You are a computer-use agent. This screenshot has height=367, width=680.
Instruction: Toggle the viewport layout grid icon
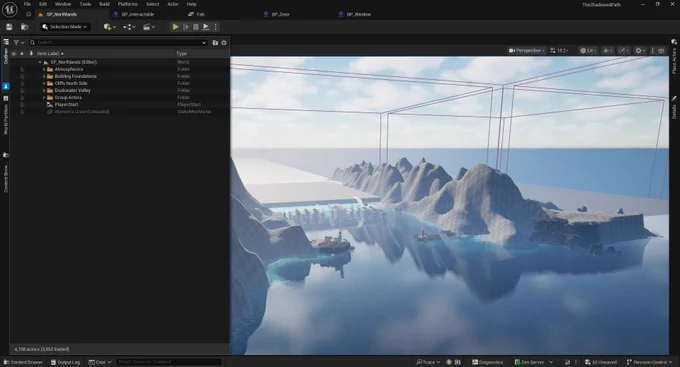(661, 51)
